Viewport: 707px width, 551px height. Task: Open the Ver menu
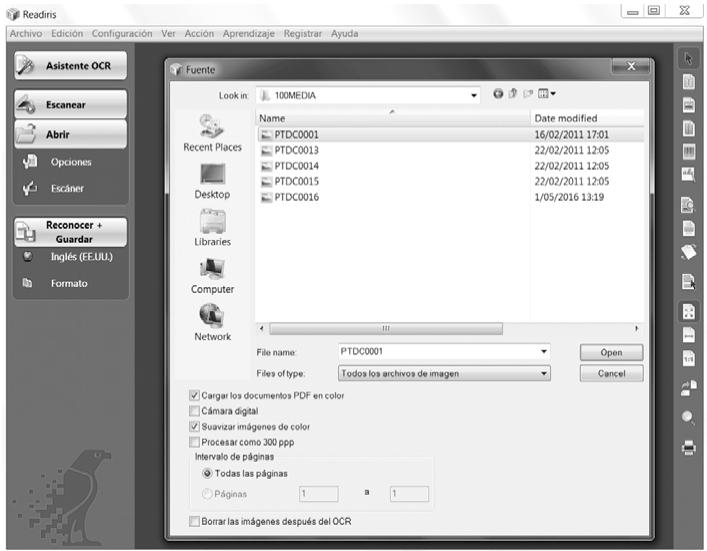point(169,34)
